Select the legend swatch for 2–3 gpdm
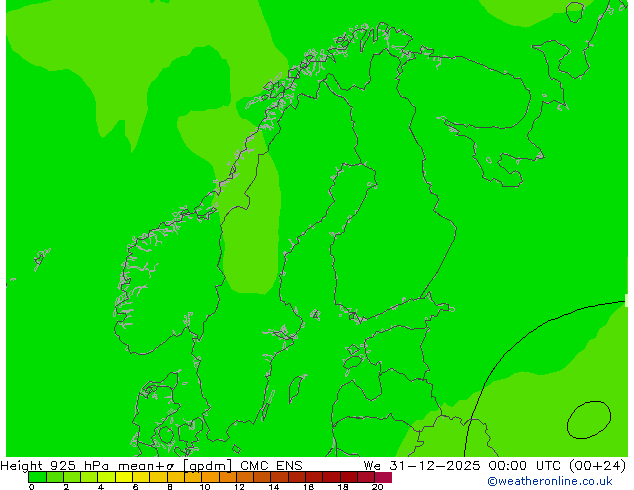Image resolution: width=634 pixels, height=490 pixels. (72, 477)
